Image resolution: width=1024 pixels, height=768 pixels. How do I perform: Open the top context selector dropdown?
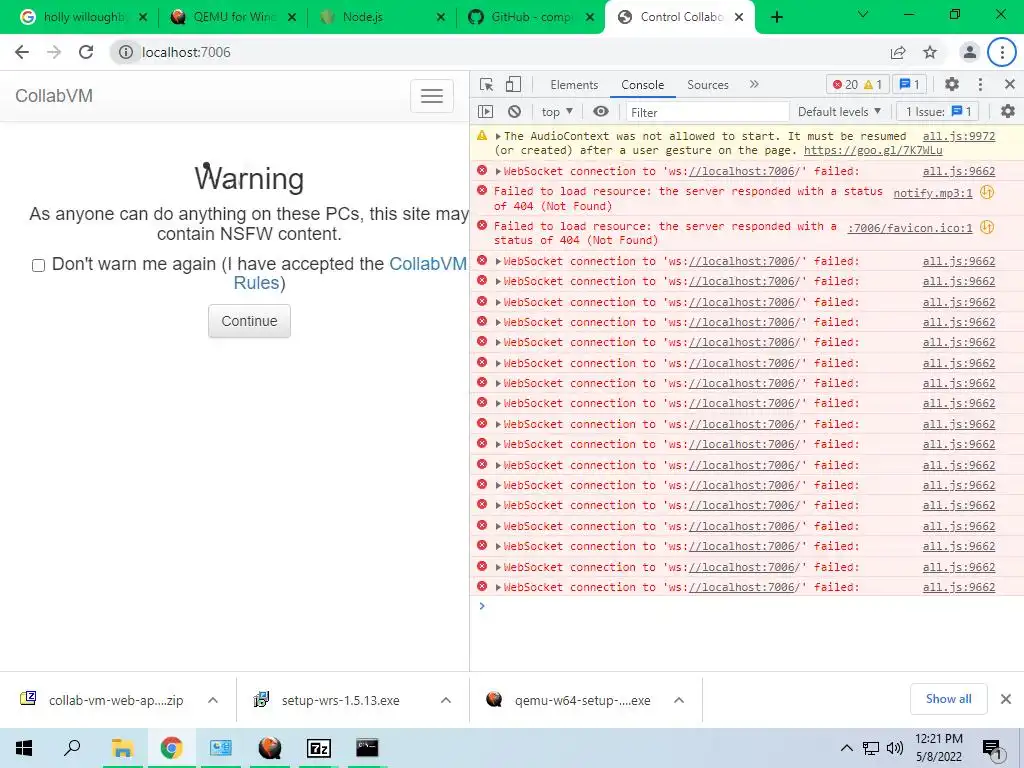coord(556,112)
